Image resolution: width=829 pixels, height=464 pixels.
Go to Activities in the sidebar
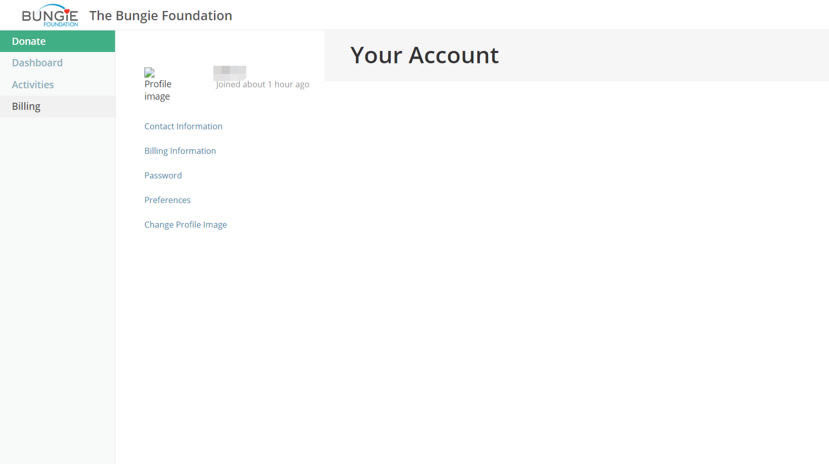click(33, 85)
